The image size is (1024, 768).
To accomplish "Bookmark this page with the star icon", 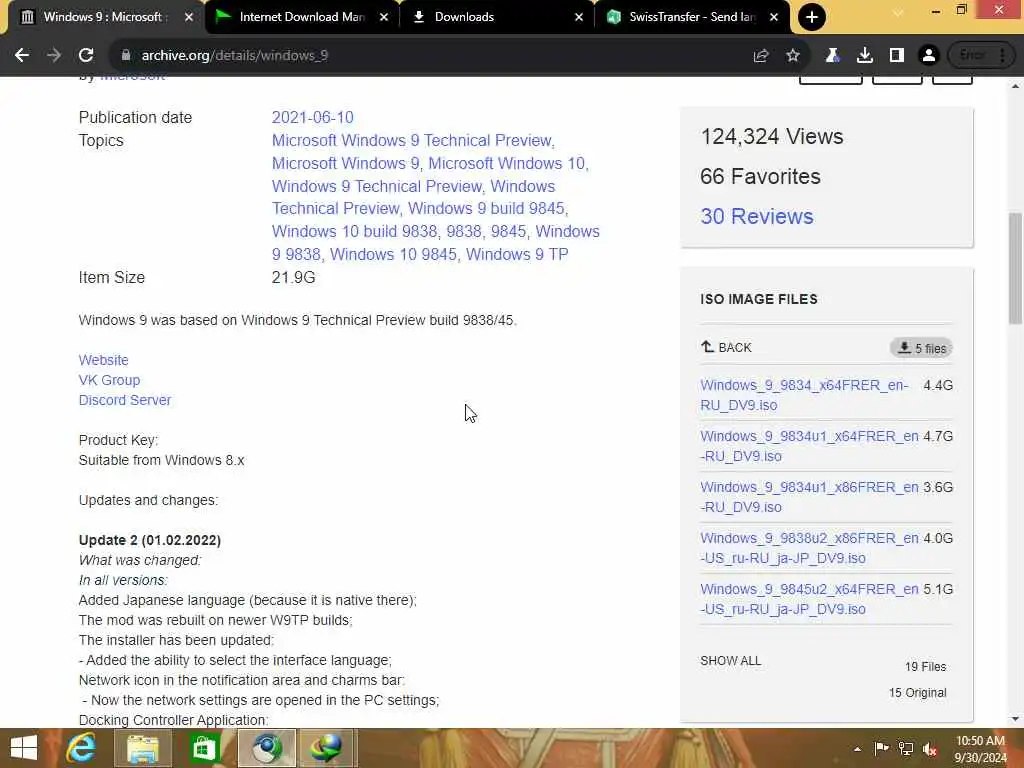I will [793, 56].
